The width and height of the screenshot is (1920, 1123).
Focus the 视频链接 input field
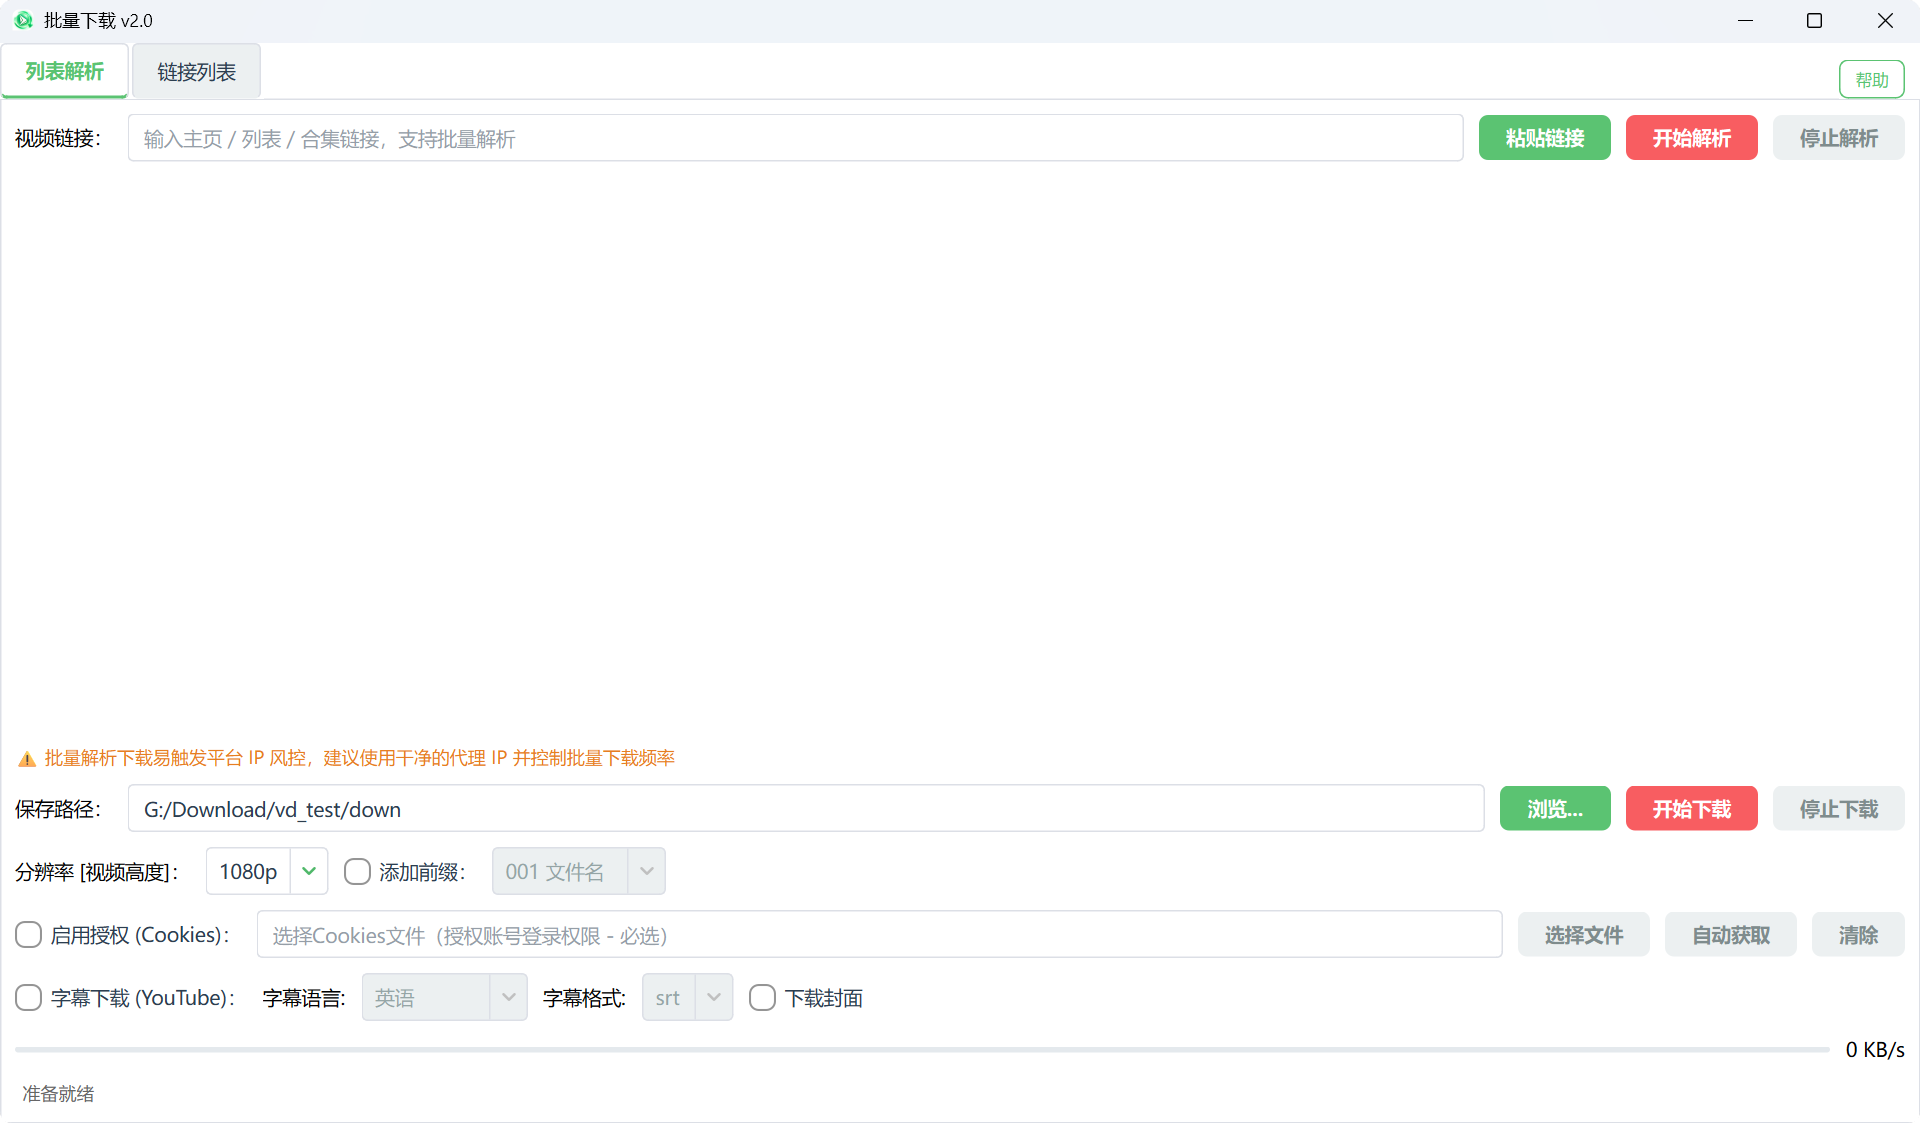pos(795,138)
